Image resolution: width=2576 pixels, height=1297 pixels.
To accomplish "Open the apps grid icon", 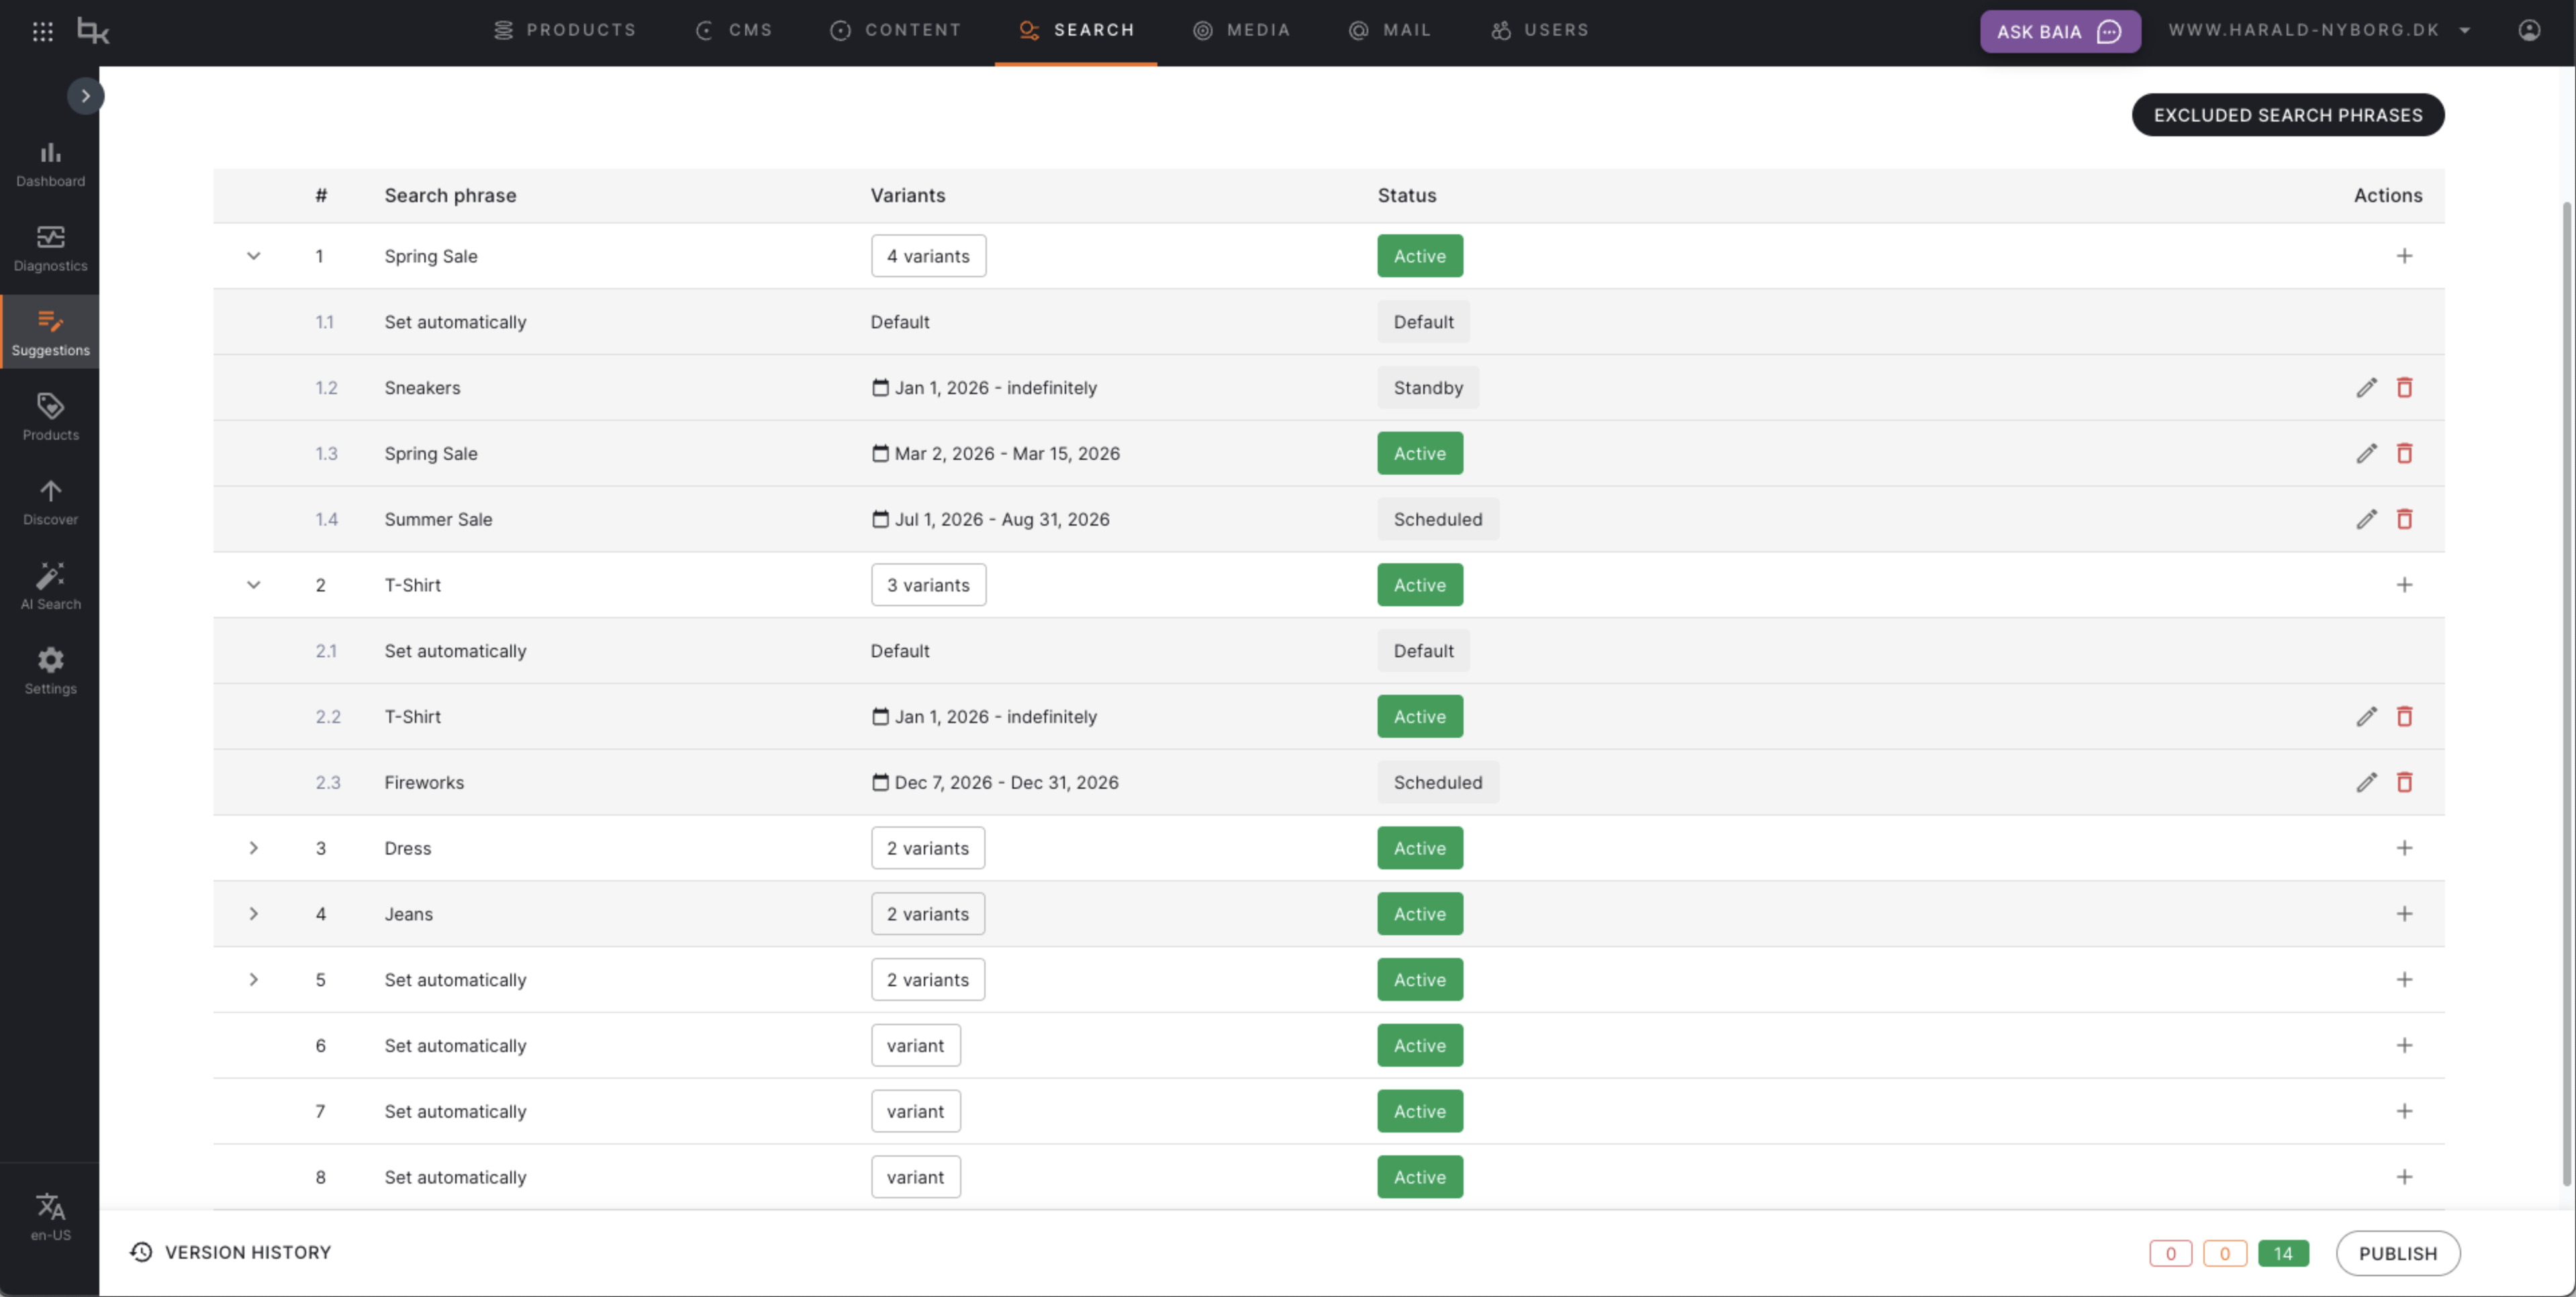I will coord(42,31).
